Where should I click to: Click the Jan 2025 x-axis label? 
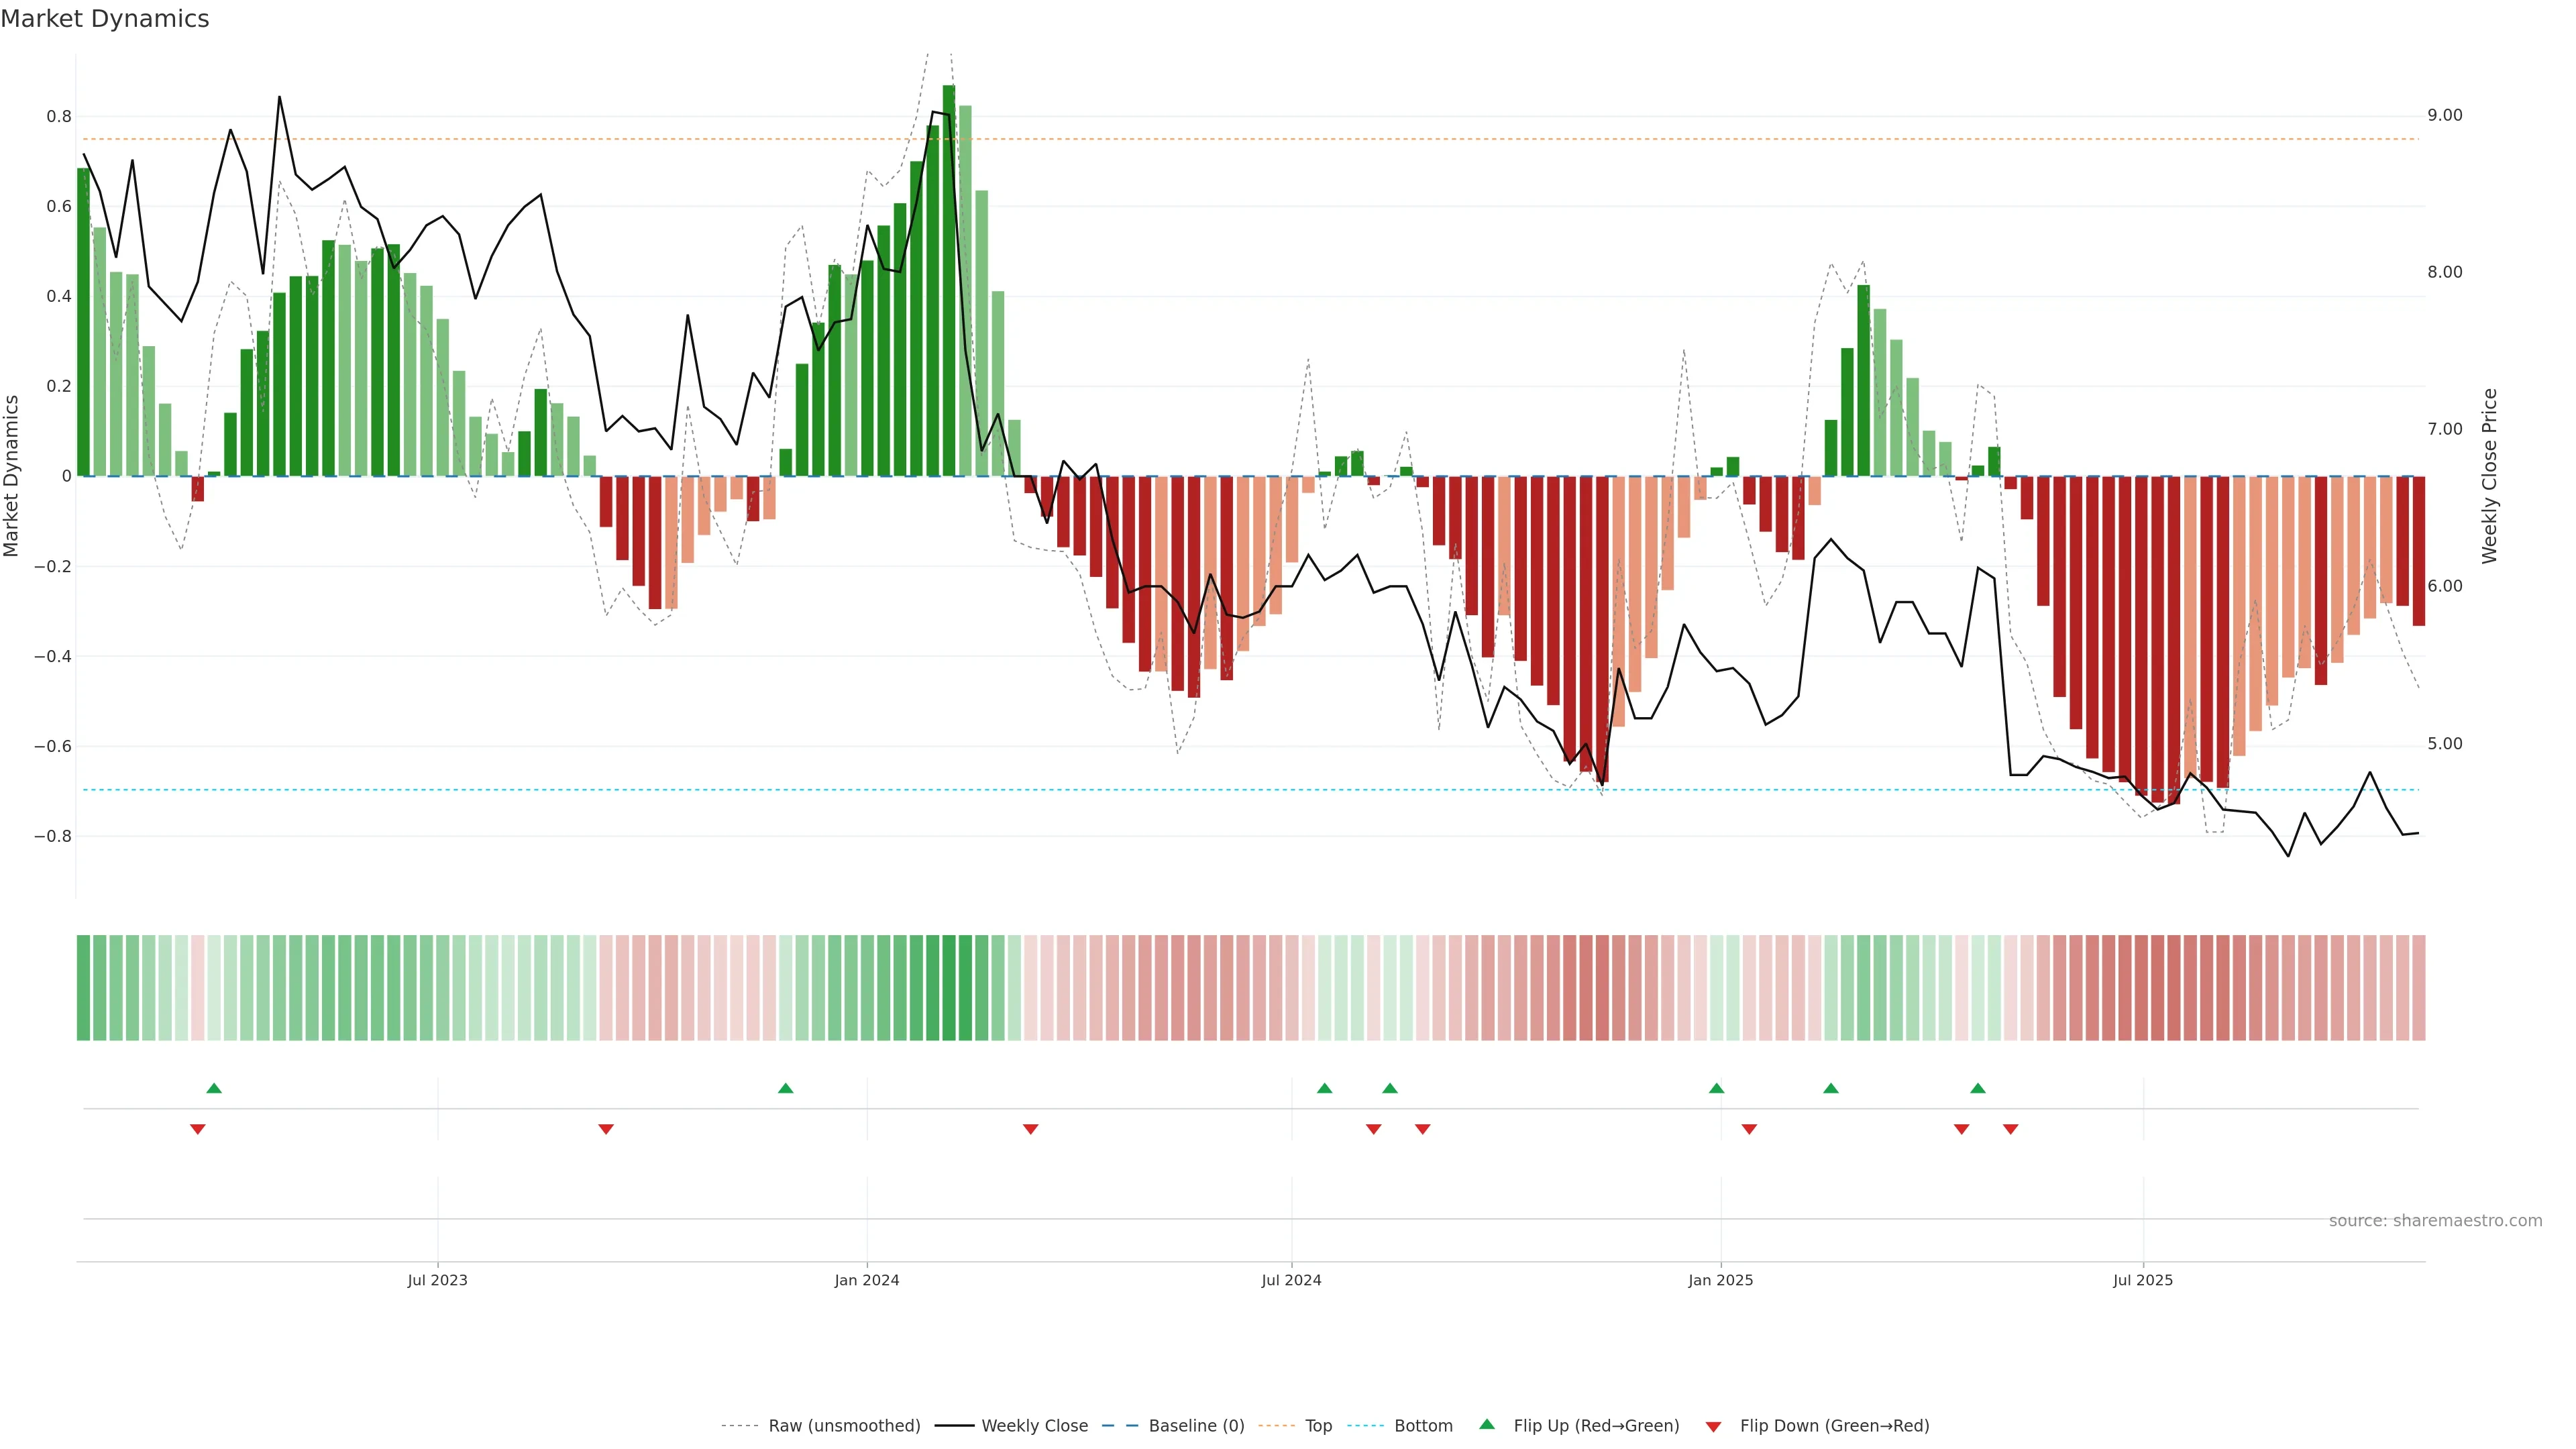coord(1720,1280)
